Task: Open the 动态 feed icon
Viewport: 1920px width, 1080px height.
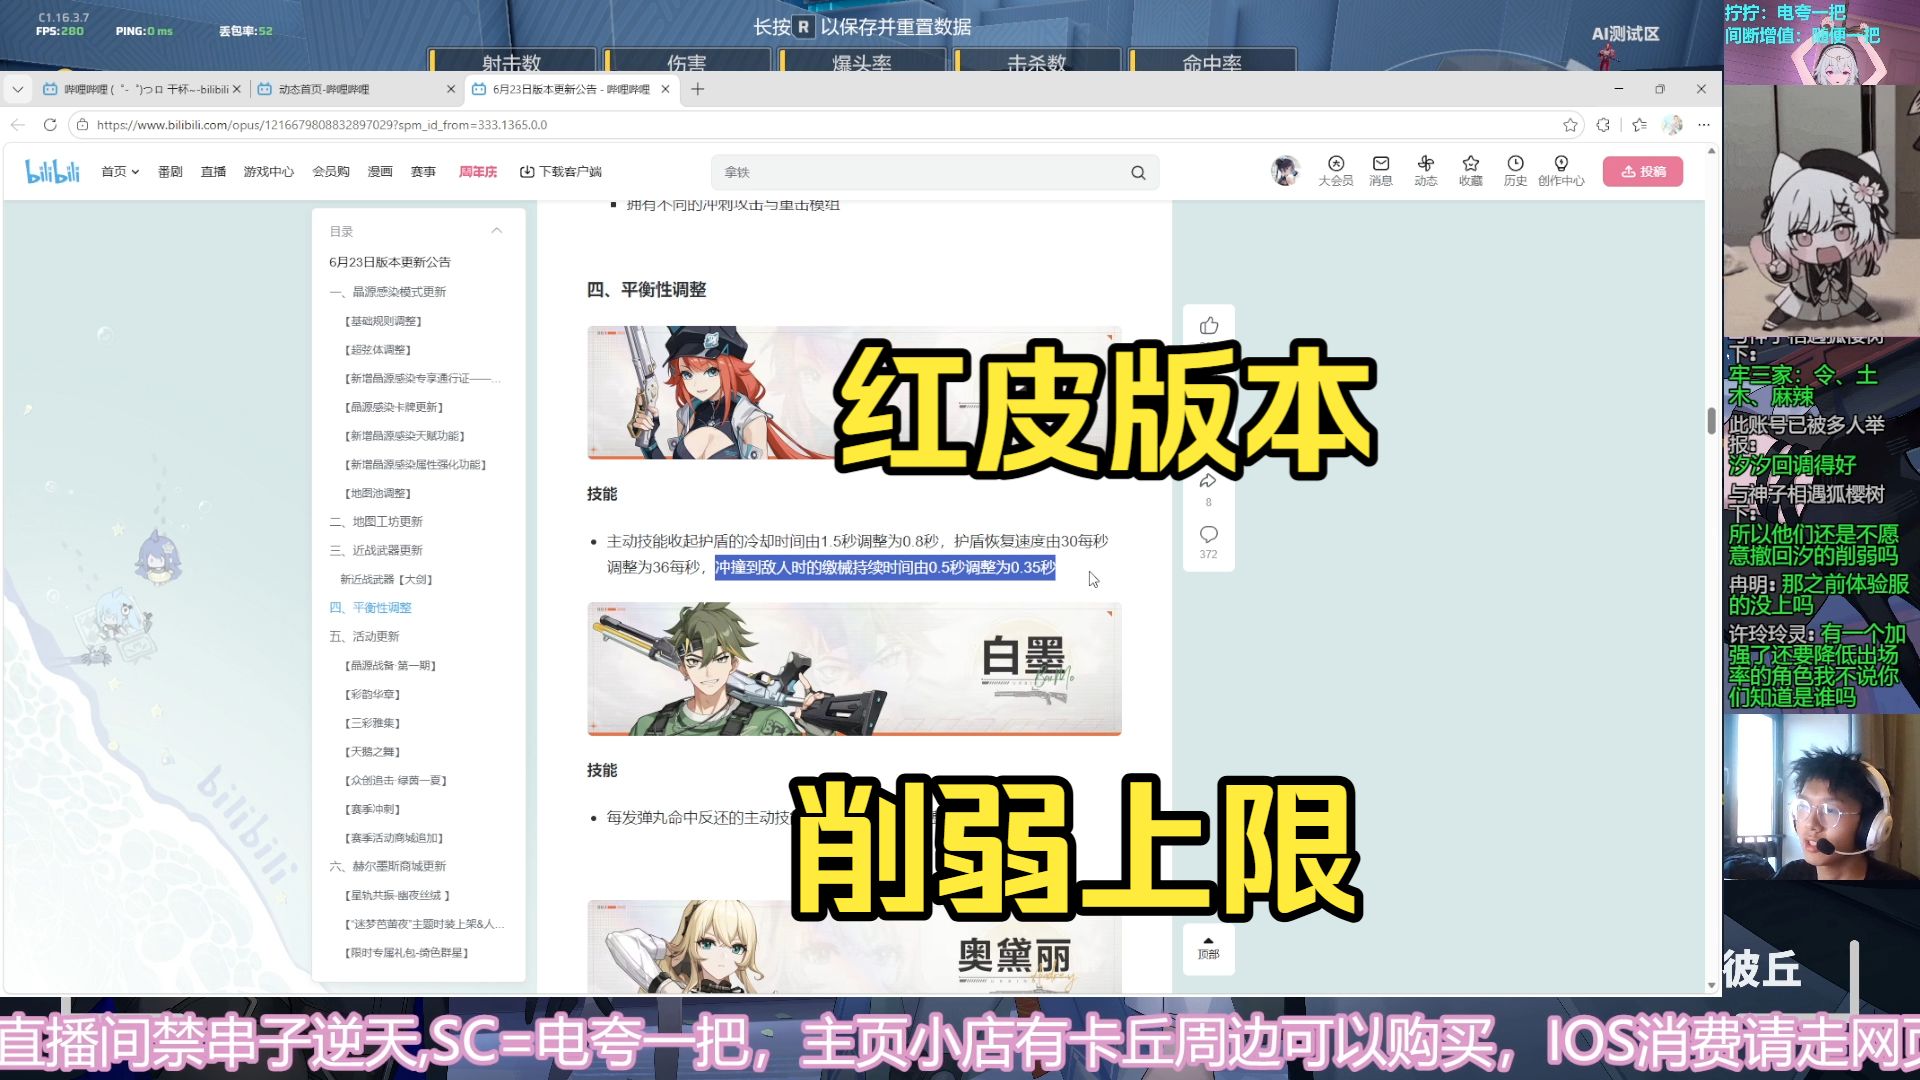Action: click(x=1426, y=171)
